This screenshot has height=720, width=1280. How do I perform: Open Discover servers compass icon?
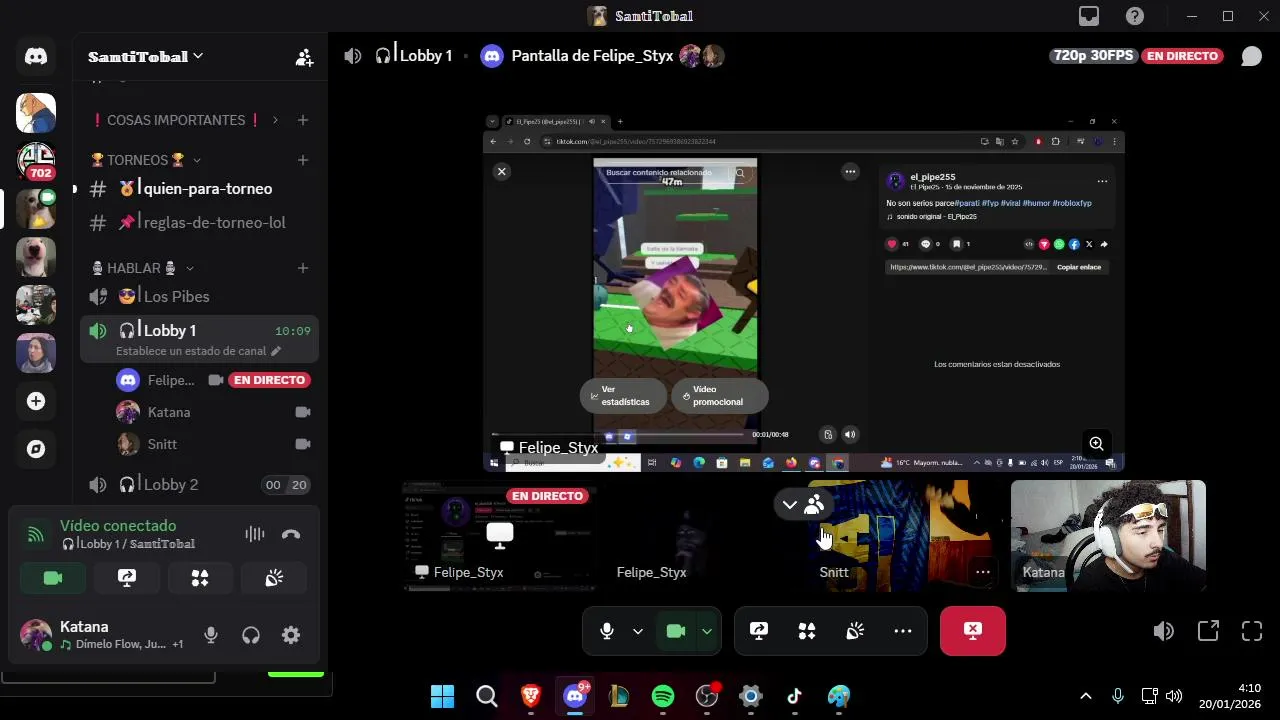[36, 449]
